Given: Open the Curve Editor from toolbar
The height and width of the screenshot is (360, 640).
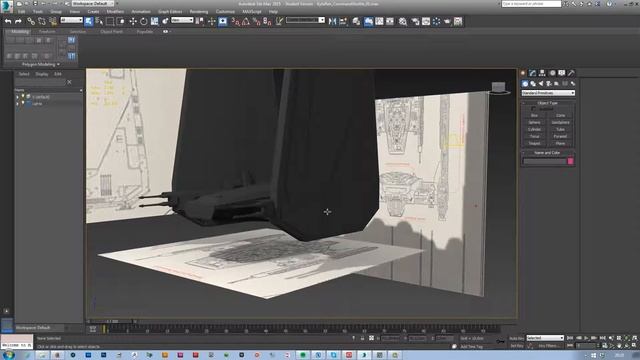Looking at the screenshot, I should pos(379,21).
